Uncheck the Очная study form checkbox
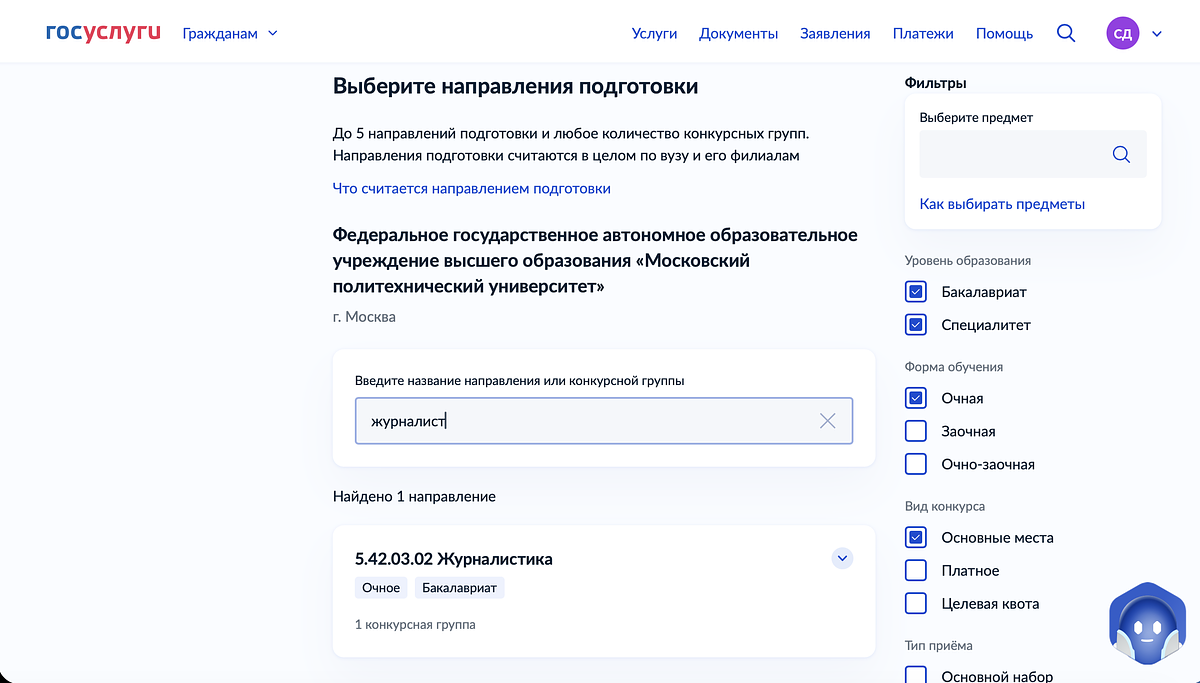The height and width of the screenshot is (683, 1200). coord(916,398)
